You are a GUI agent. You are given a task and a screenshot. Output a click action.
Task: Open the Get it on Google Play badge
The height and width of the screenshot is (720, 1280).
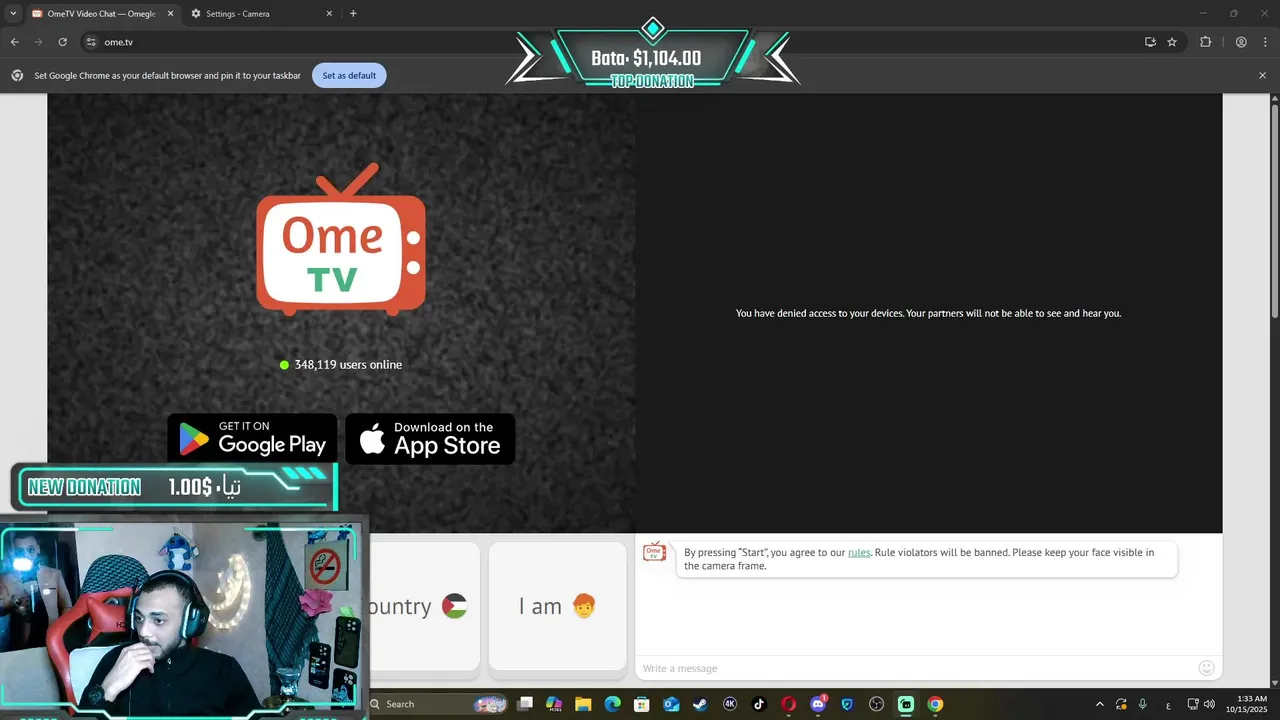click(252, 438)
